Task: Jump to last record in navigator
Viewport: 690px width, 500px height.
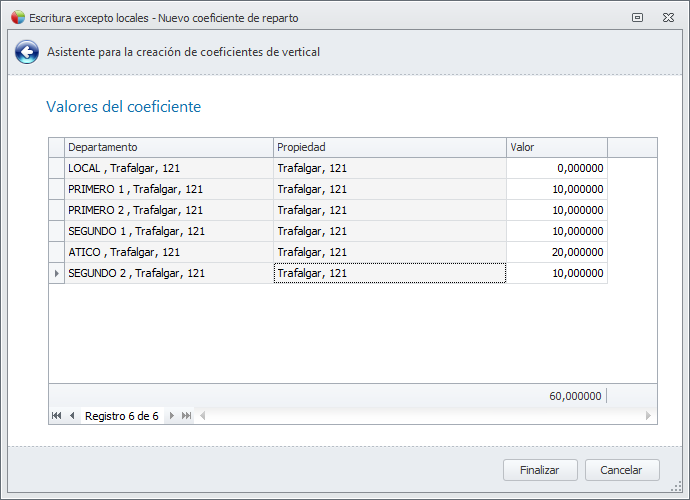Action: pos(186,416)
